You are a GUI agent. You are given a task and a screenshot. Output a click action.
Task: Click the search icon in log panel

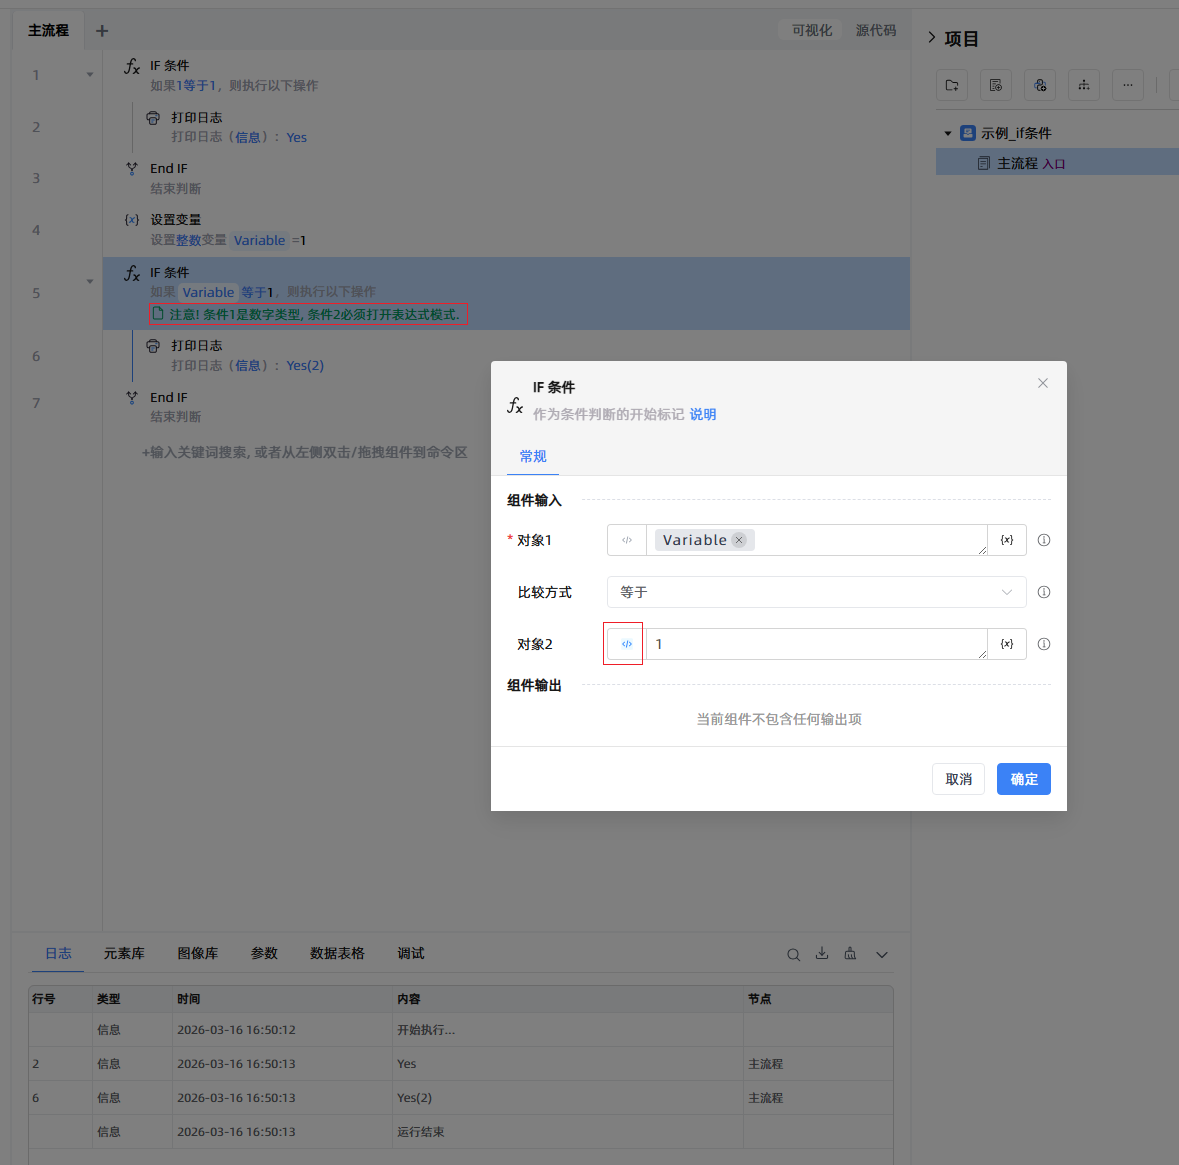point(793,955)
